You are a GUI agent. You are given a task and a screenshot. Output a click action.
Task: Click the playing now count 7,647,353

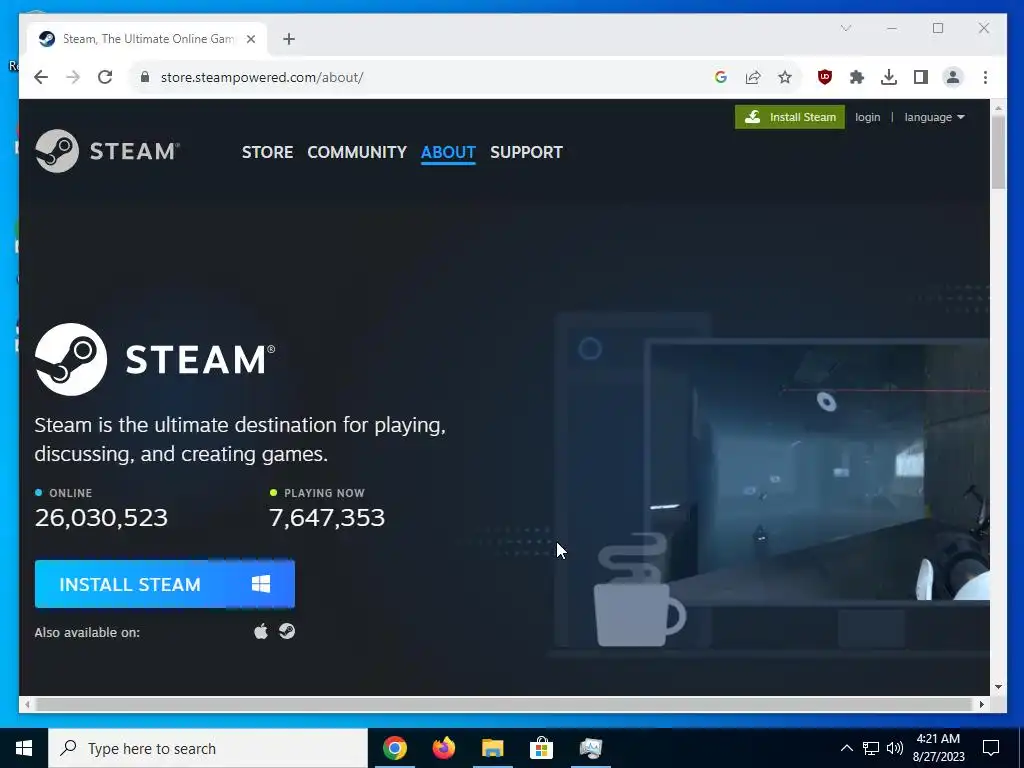coord(327,517)
